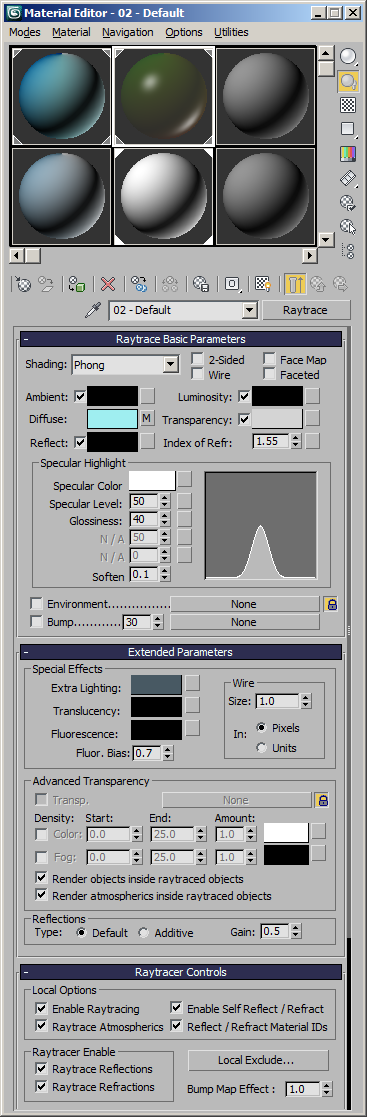This screenshot has width=367, height=1117.
Task: Click the Get Material icon
Action: tap(23, 284)
